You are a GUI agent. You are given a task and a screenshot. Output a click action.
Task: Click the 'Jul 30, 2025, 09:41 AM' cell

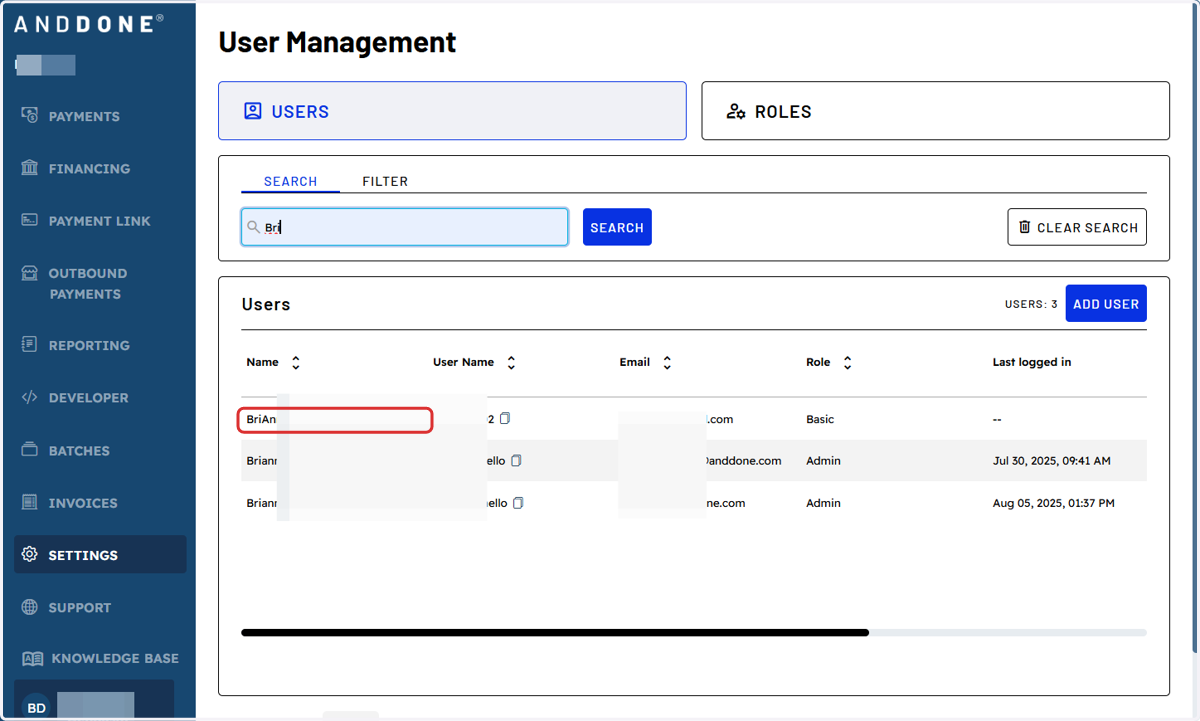[x=1051, y=461]
